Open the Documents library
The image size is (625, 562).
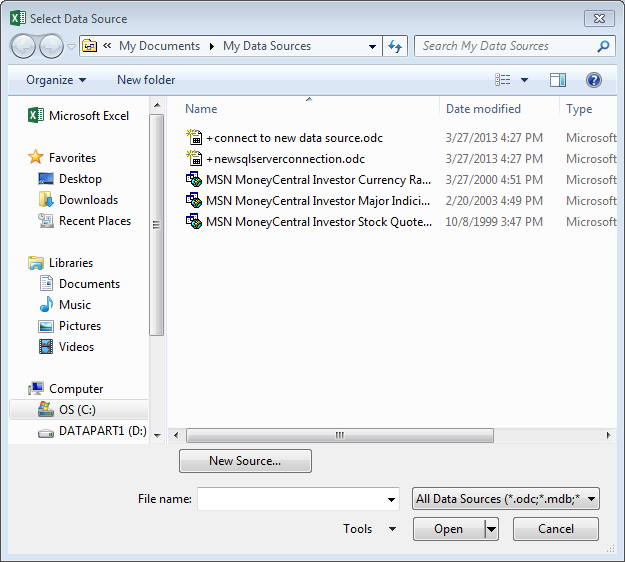tap(80, 284)
